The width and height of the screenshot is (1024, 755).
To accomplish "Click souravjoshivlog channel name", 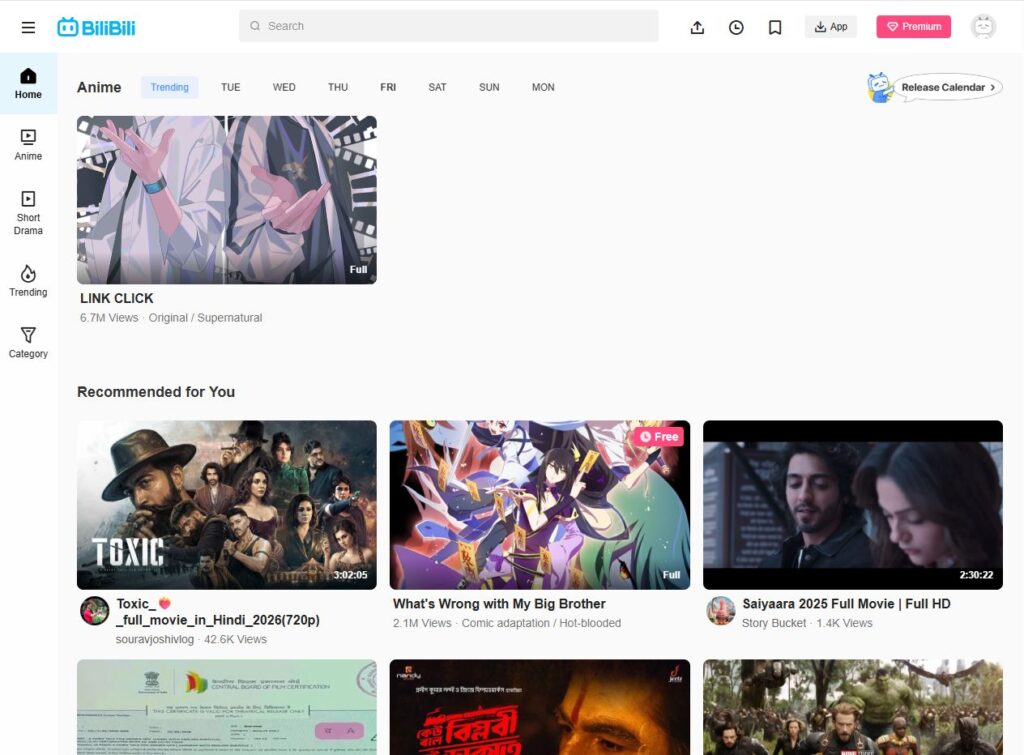I will click(x=155, y=639).
